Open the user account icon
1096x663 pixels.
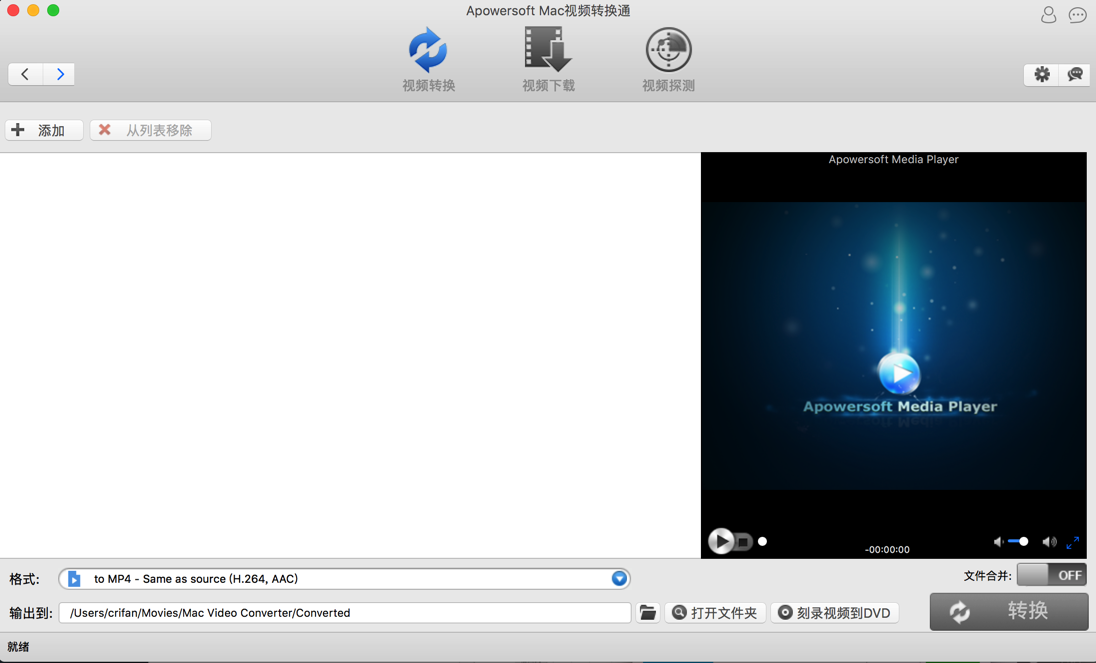pyautogui.click(x=1048, y=15)
